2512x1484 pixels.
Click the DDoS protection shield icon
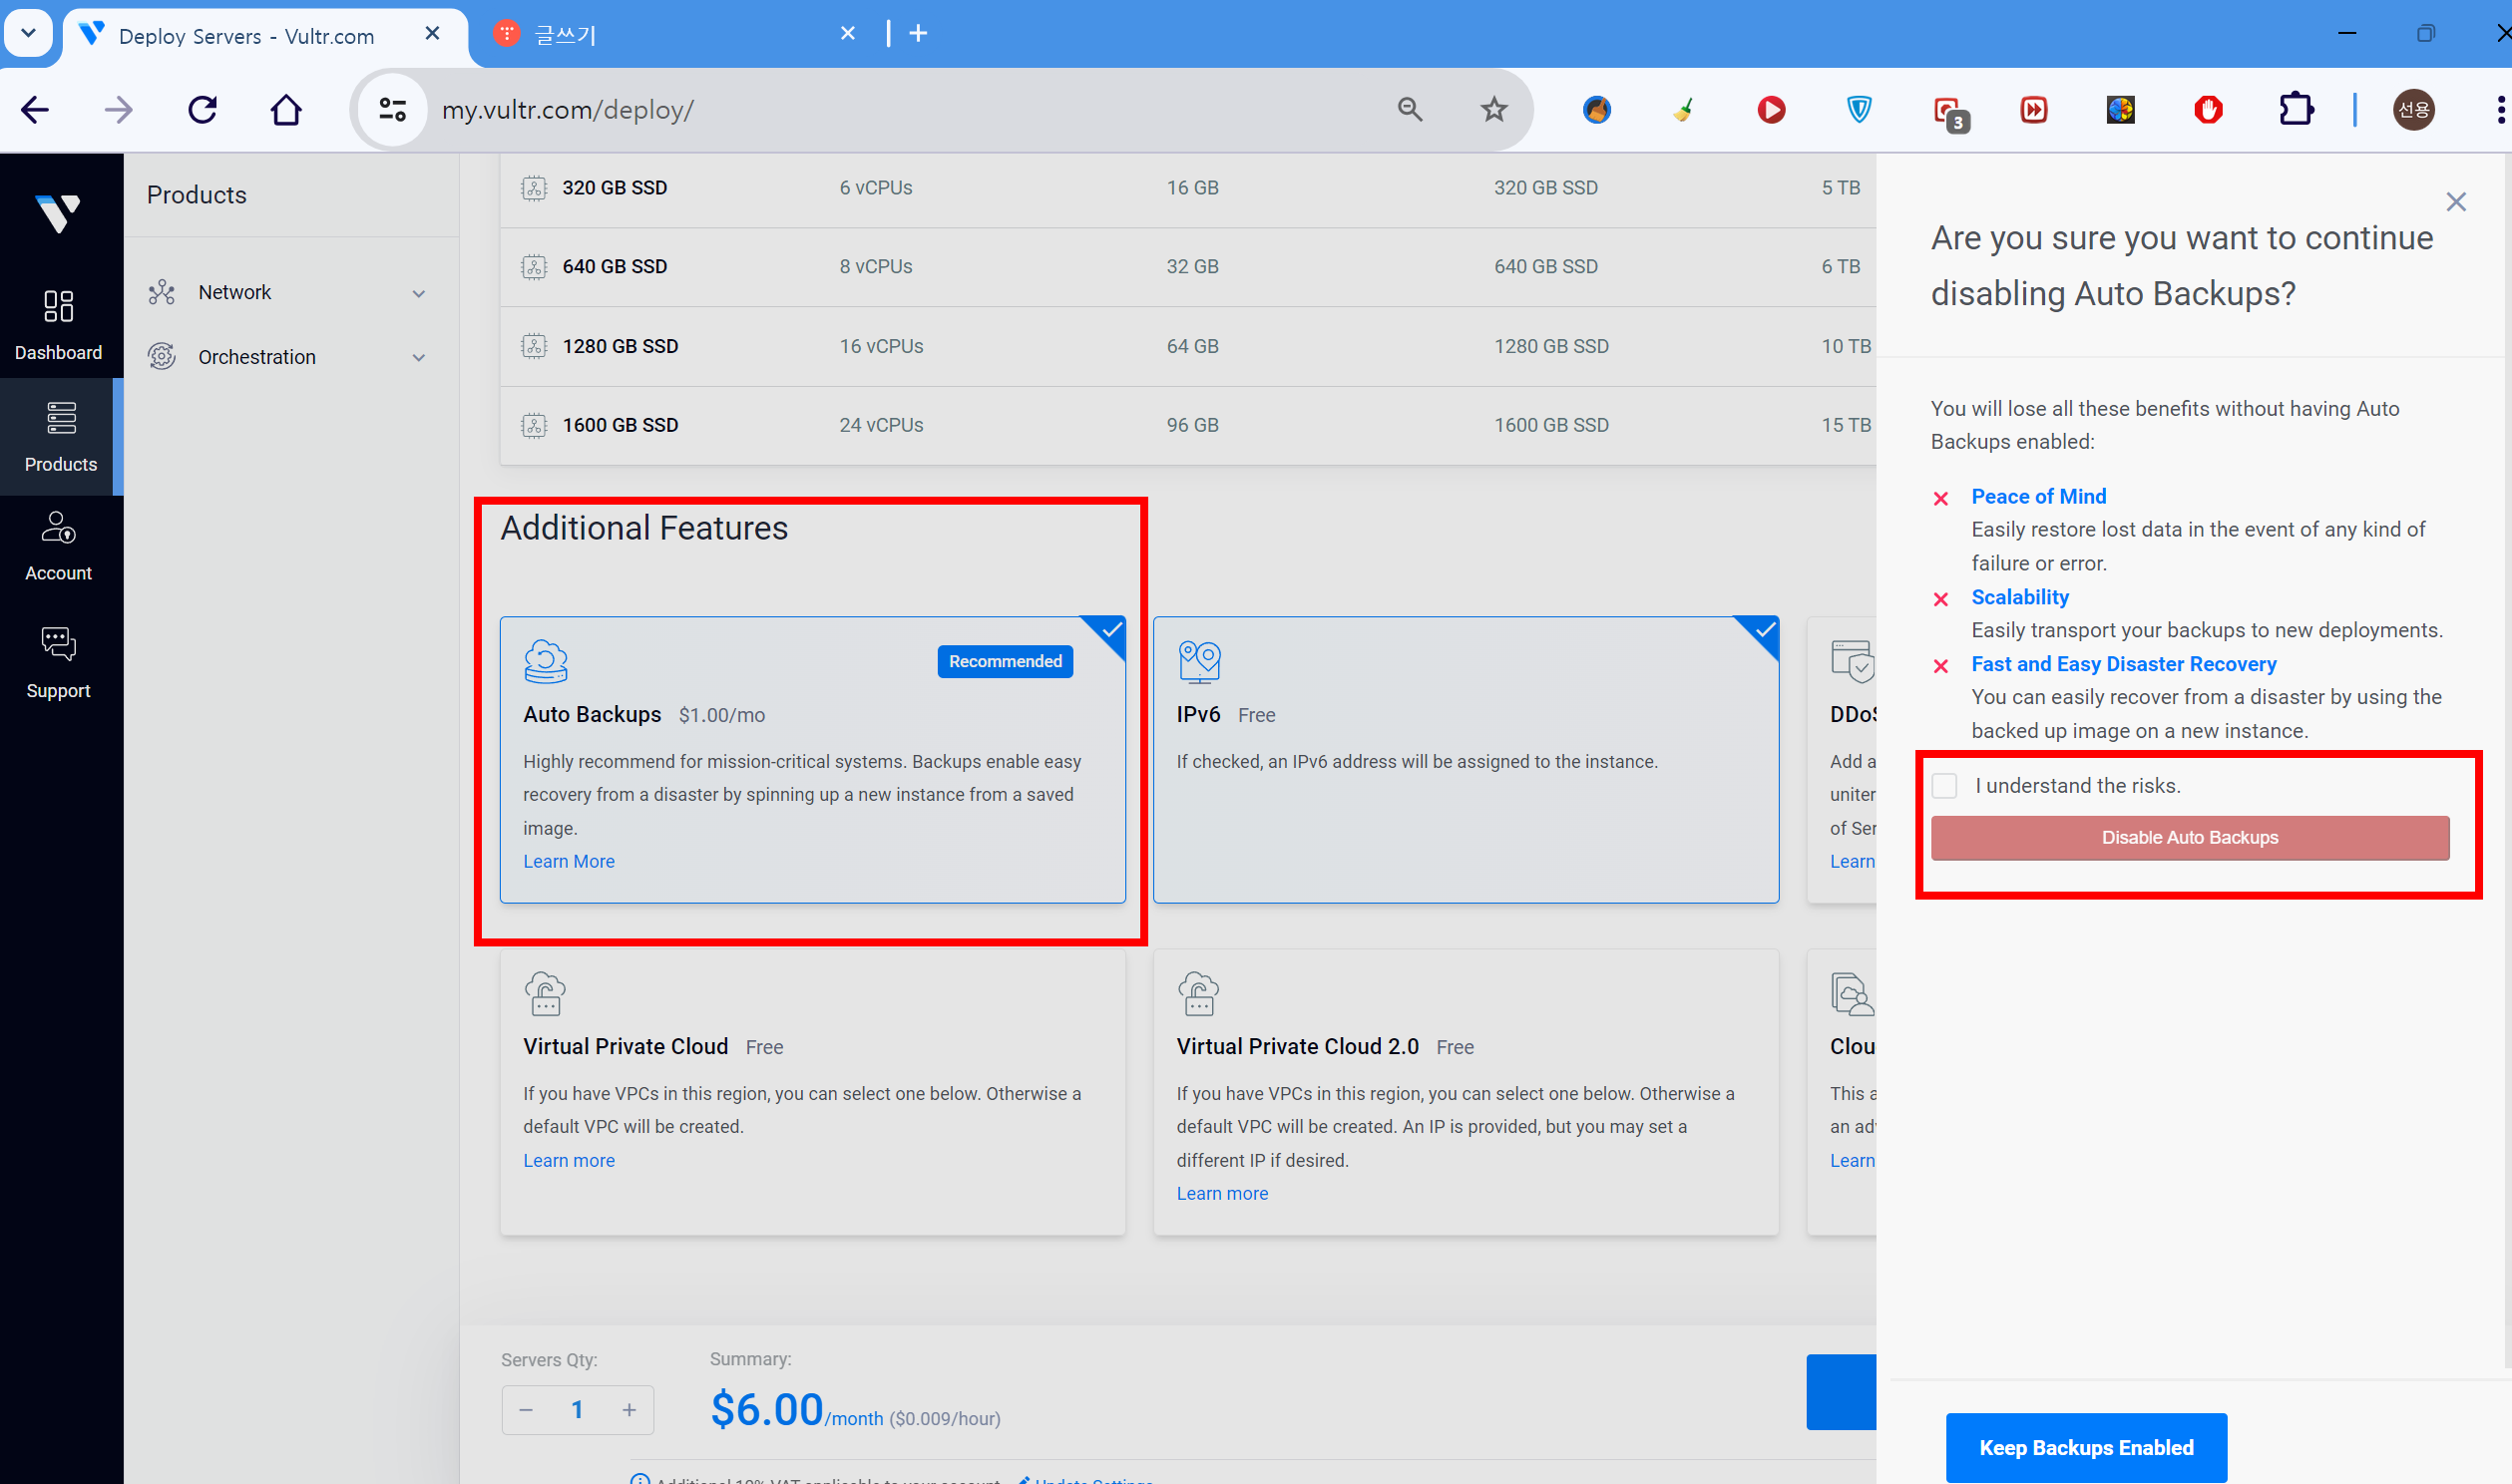point(1853,661)
